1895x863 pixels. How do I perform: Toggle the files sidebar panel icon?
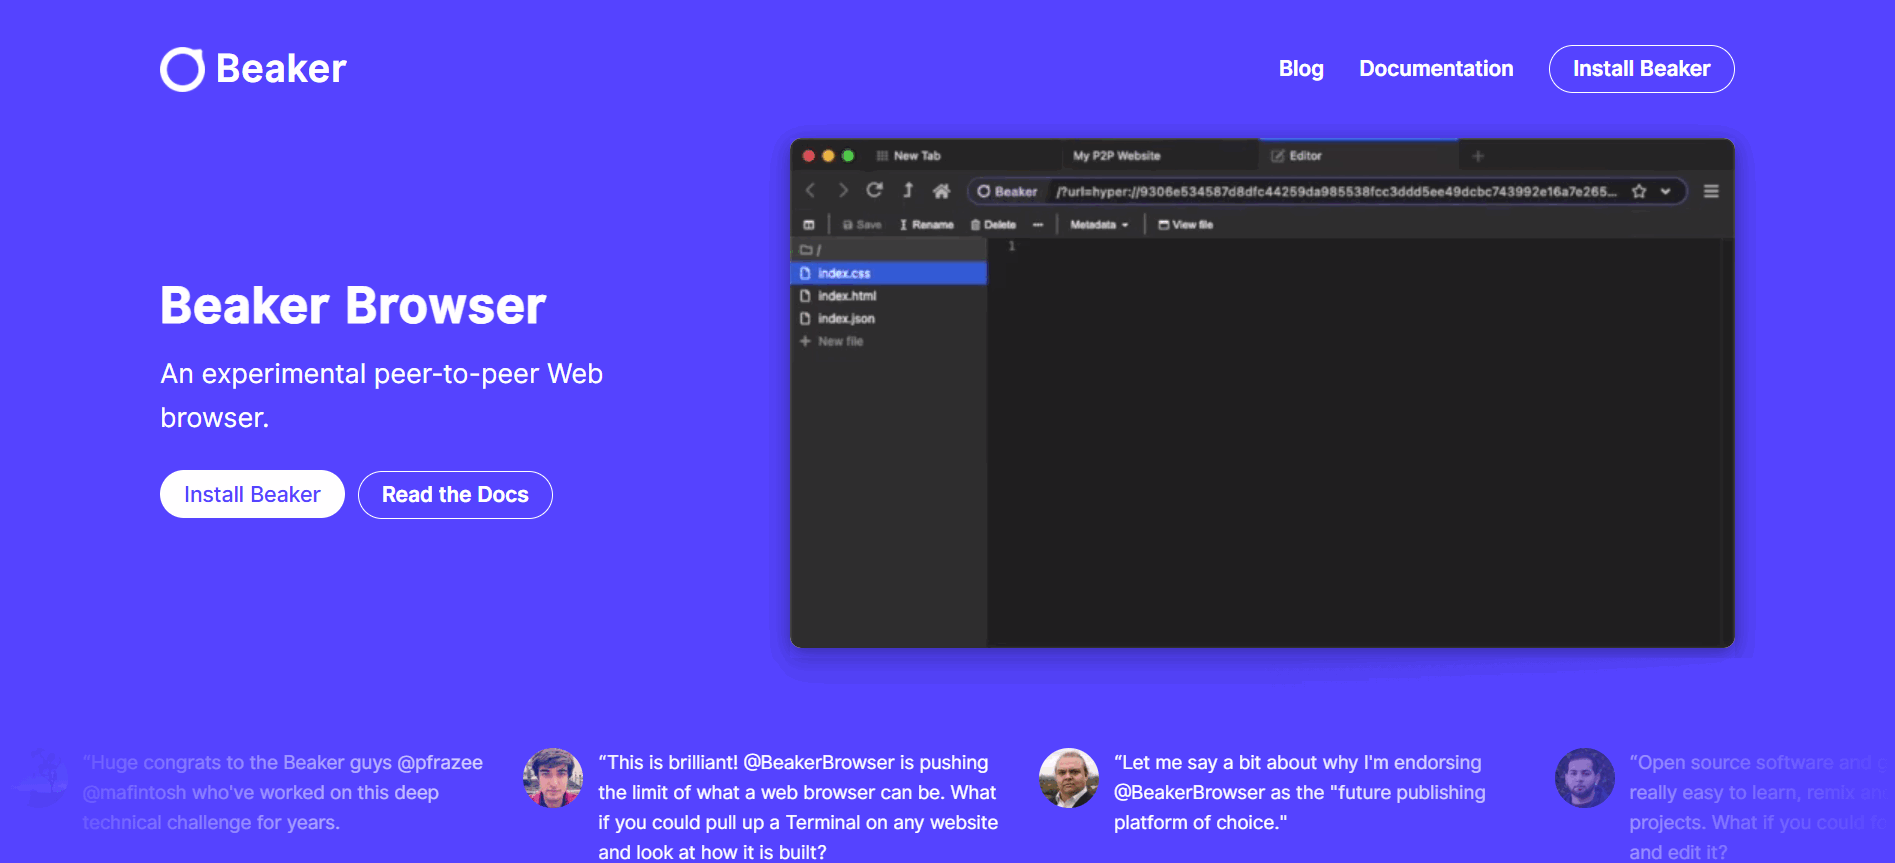809,225
